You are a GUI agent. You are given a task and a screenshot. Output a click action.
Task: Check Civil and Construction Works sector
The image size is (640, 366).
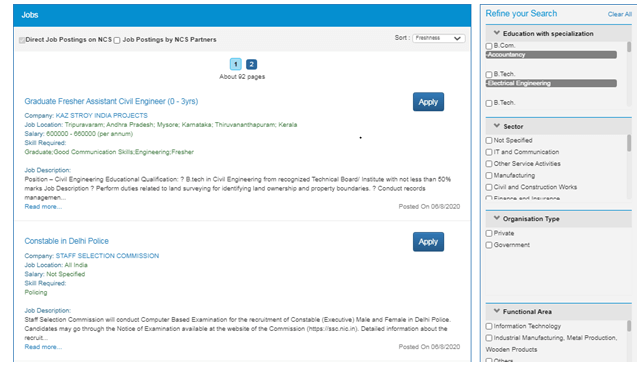(489, 187)
